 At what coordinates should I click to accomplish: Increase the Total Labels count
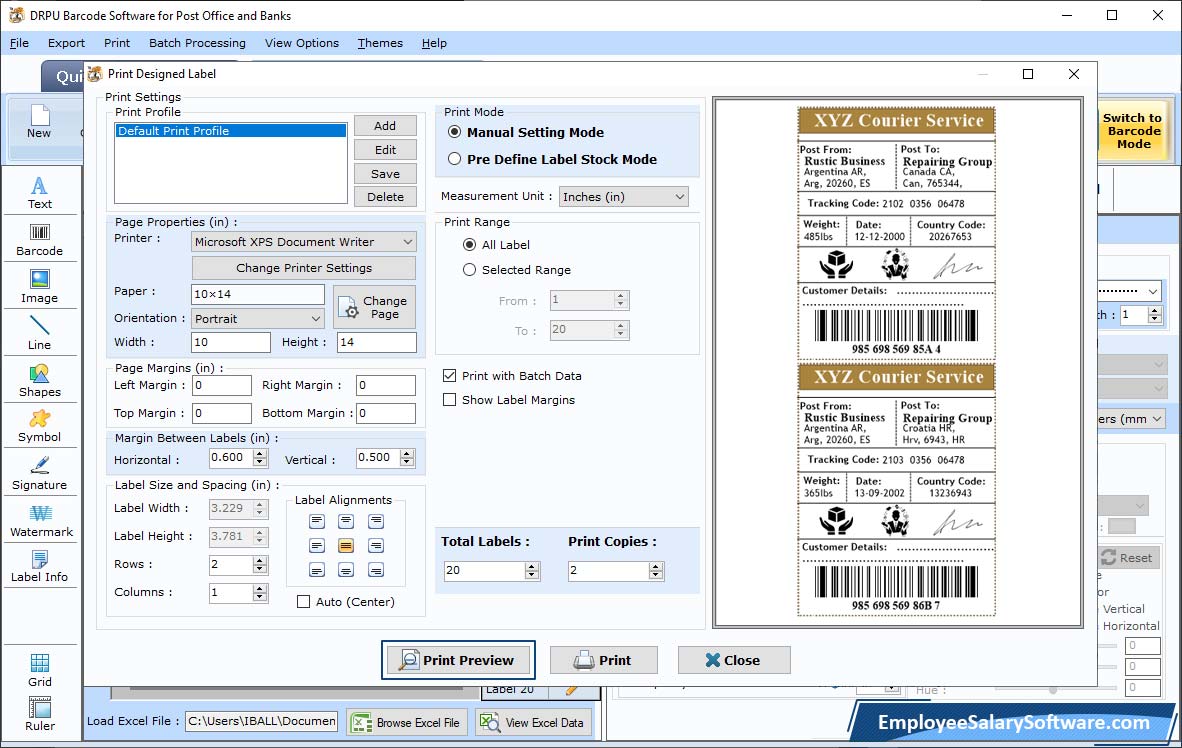(532, 566)
